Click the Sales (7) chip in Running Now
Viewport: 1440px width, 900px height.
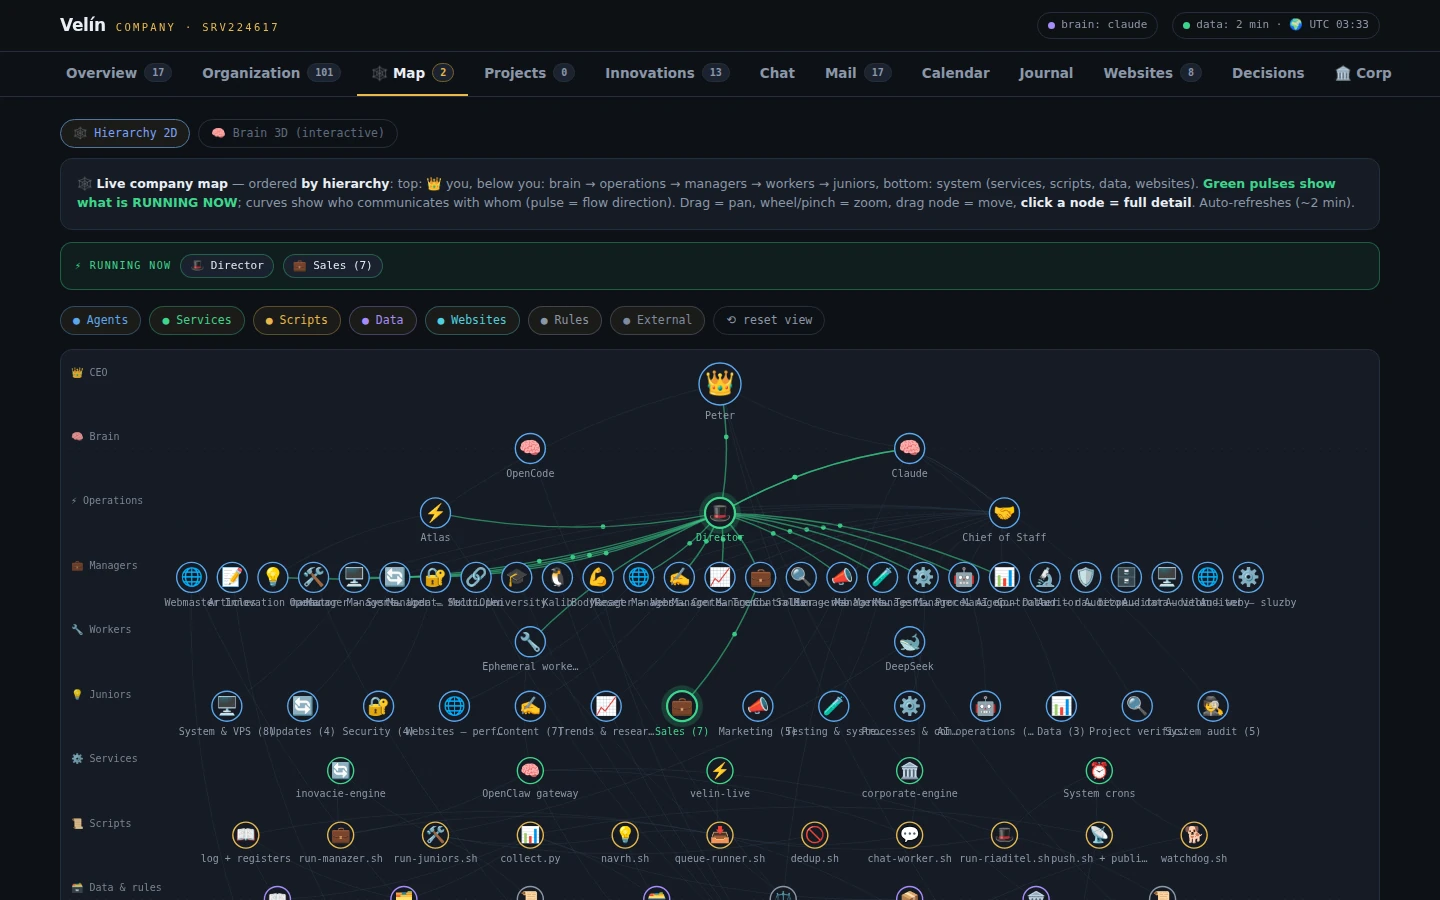[x=333, y=266]
